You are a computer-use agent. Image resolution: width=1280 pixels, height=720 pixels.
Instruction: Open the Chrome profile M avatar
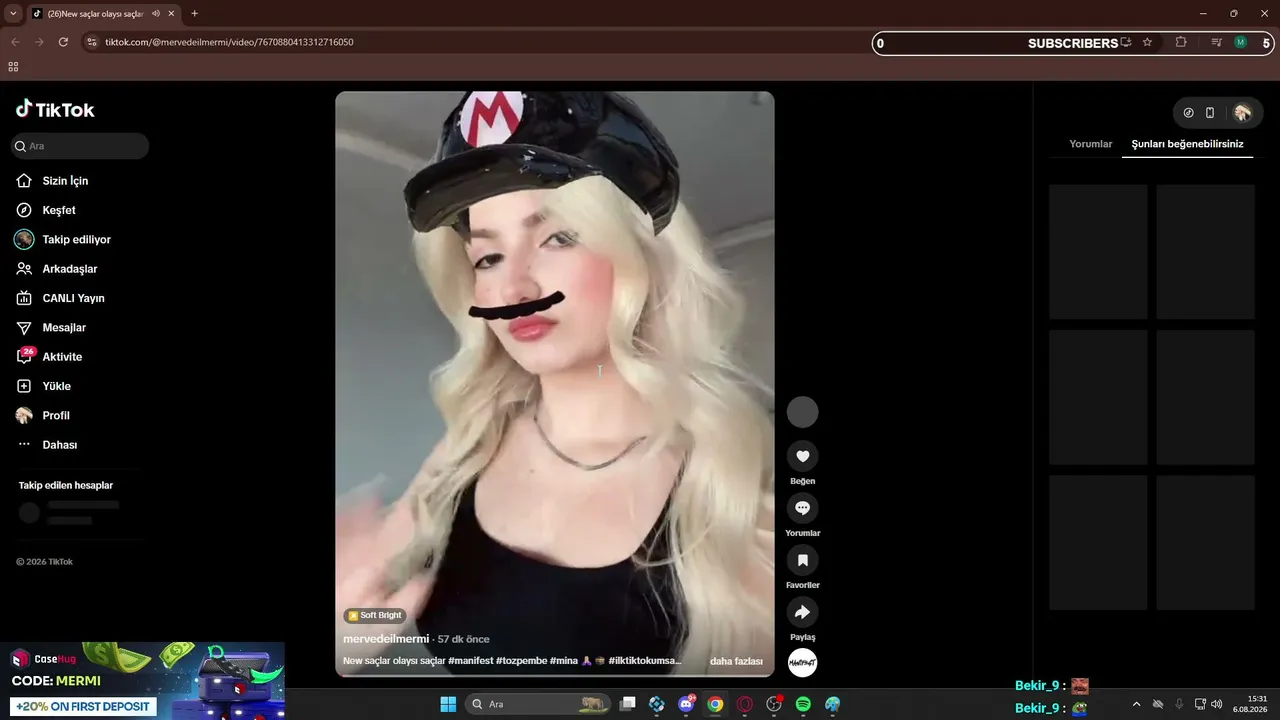pos(1241,42)
